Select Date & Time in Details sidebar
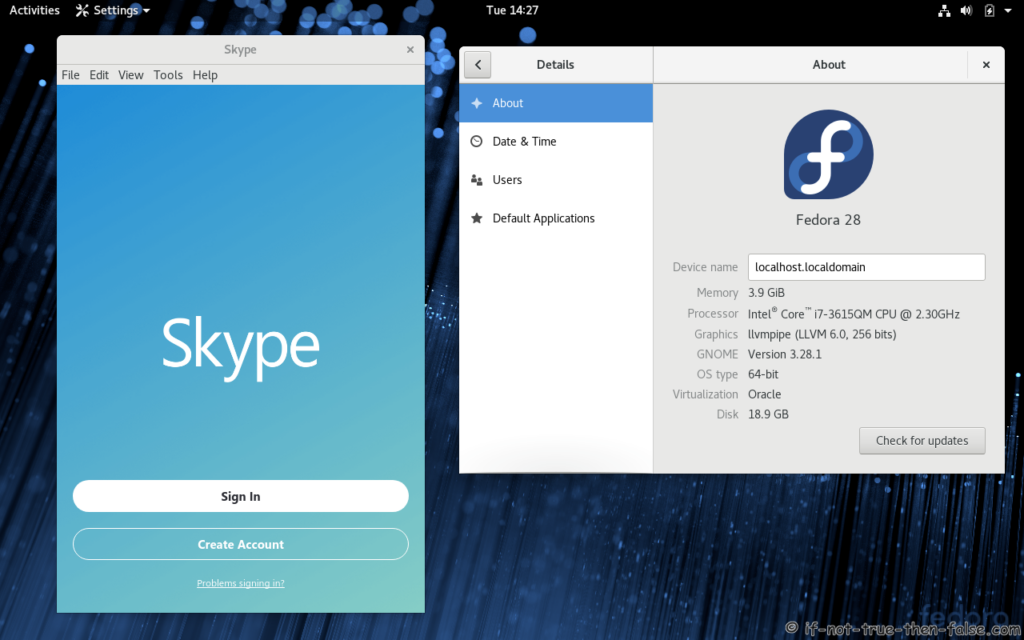This screenshot has width=1024, height=640. 556,141
